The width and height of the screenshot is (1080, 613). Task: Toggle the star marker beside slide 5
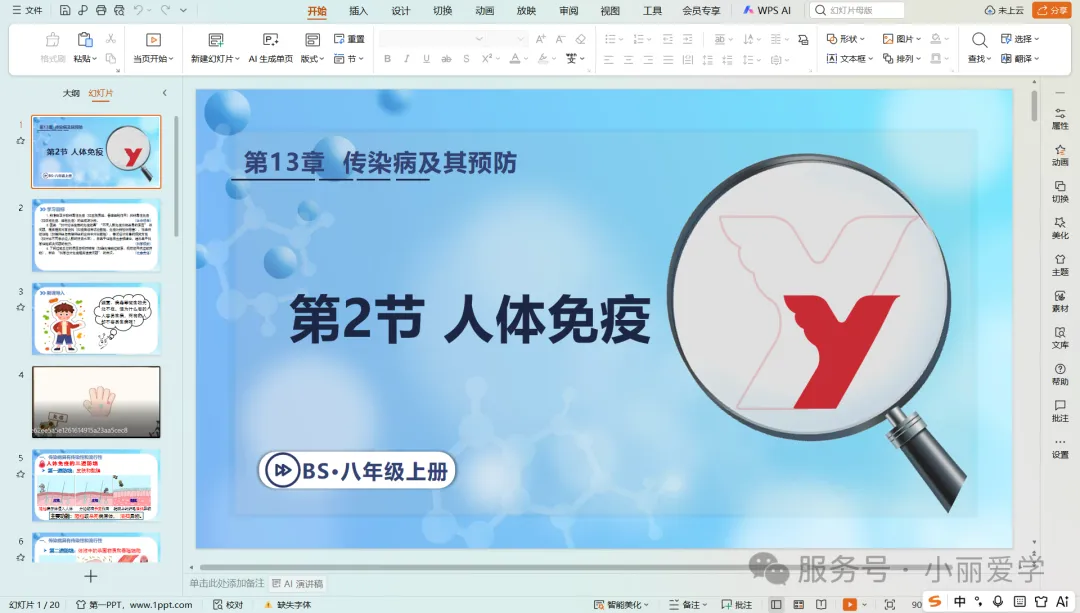(x=21, y=474)
